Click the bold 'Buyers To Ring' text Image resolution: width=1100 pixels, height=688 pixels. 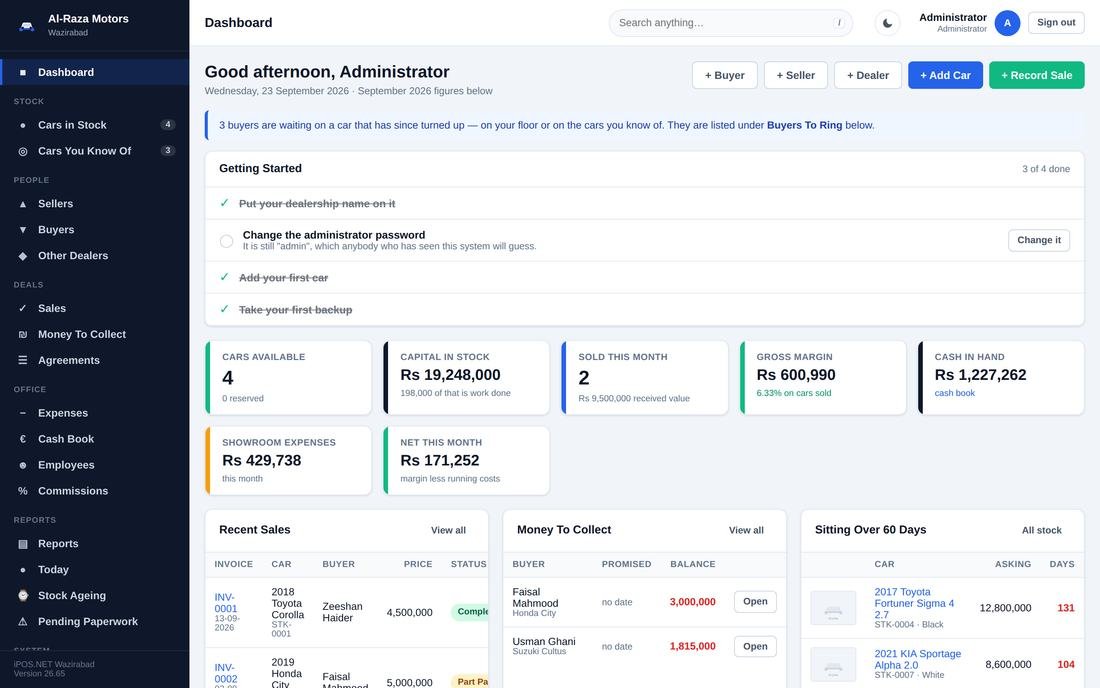coord(804,126)
